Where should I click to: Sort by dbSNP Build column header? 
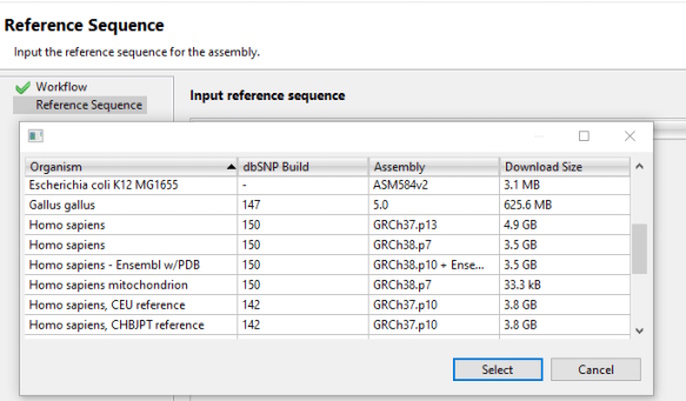pyautogui.click(x=303, y=167)
